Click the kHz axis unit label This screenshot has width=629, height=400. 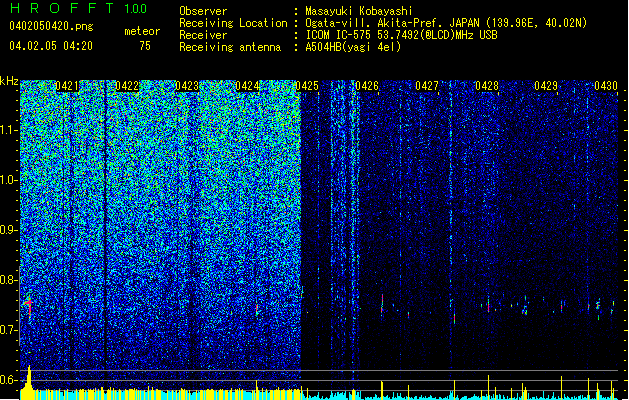9,81
